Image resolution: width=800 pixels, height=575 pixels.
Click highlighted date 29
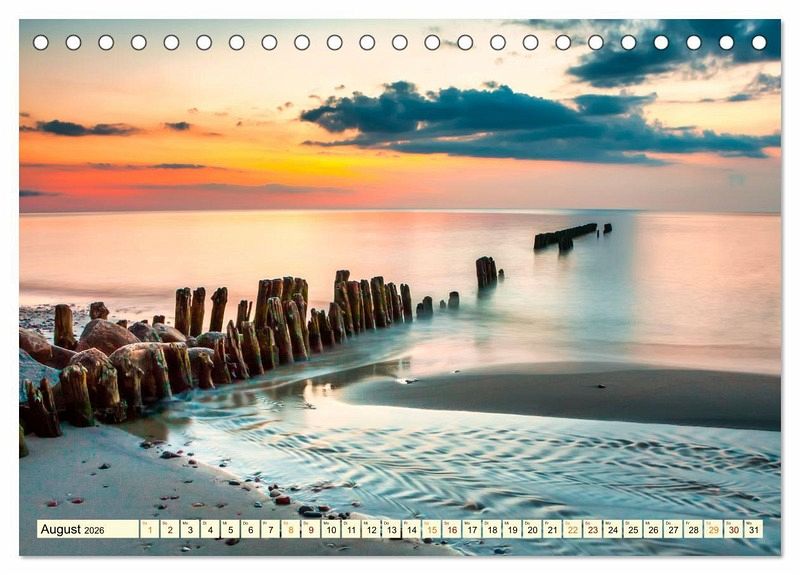(714, 529)
